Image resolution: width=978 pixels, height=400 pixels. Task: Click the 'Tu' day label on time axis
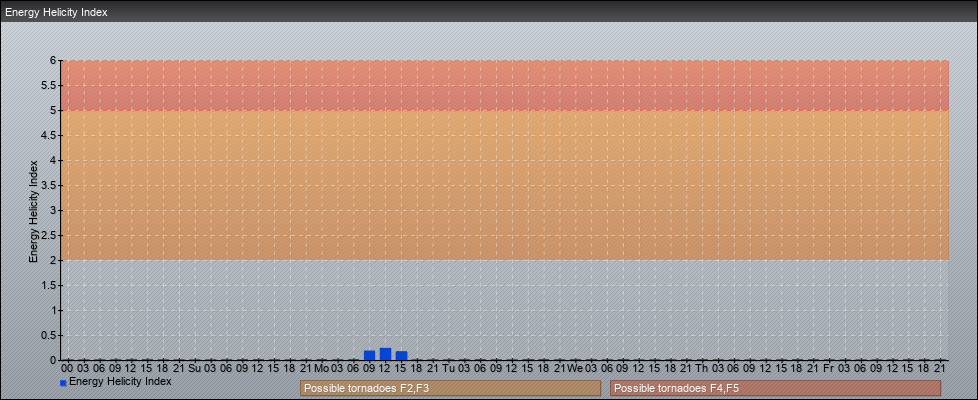tap(448, 368)
